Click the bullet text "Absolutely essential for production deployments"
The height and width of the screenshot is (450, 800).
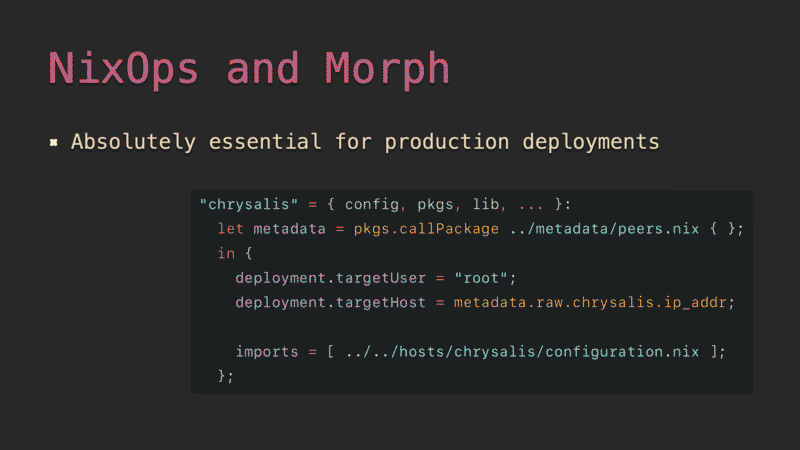click(x=365, y=142)
